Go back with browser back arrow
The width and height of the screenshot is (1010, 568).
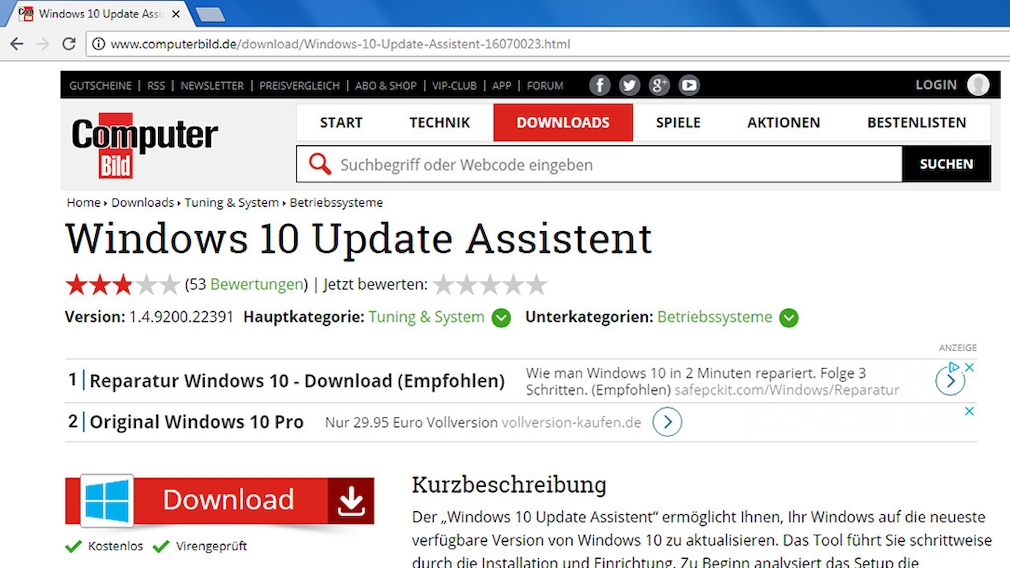click(17, 44)
